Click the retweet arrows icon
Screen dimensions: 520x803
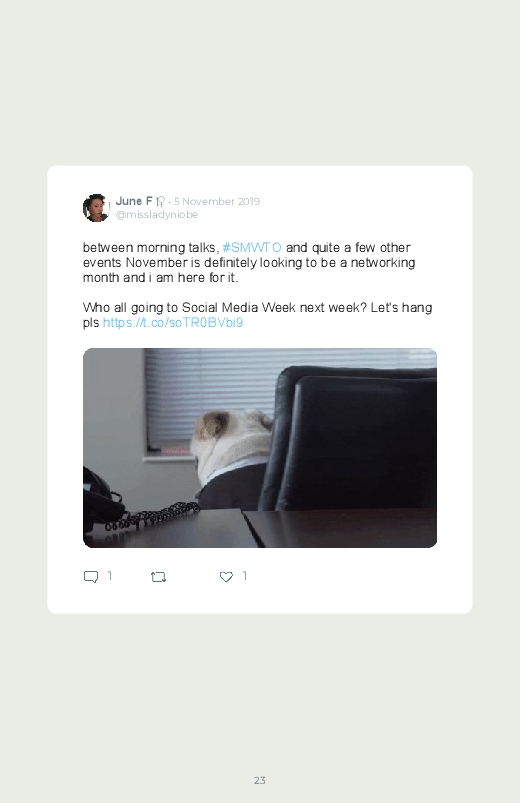point(158,577)
